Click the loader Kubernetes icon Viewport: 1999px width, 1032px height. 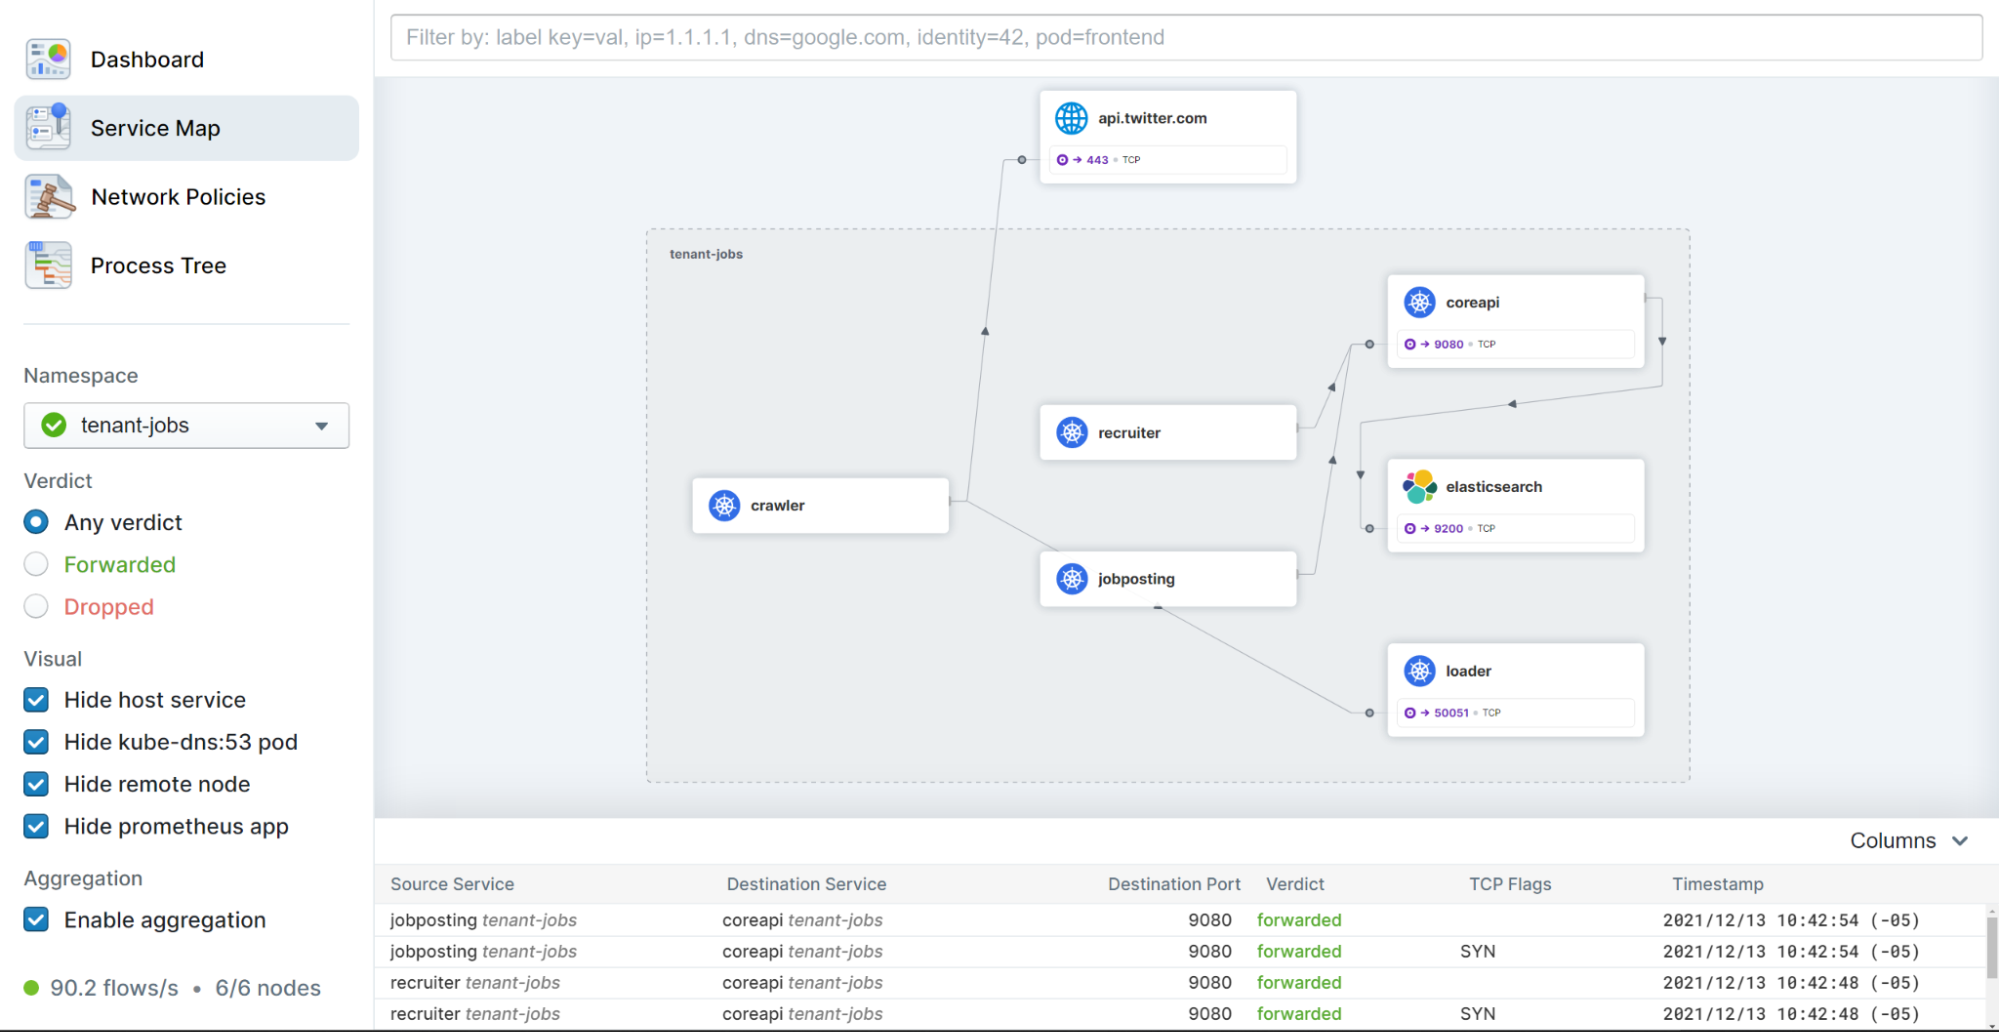point(1419,671)
